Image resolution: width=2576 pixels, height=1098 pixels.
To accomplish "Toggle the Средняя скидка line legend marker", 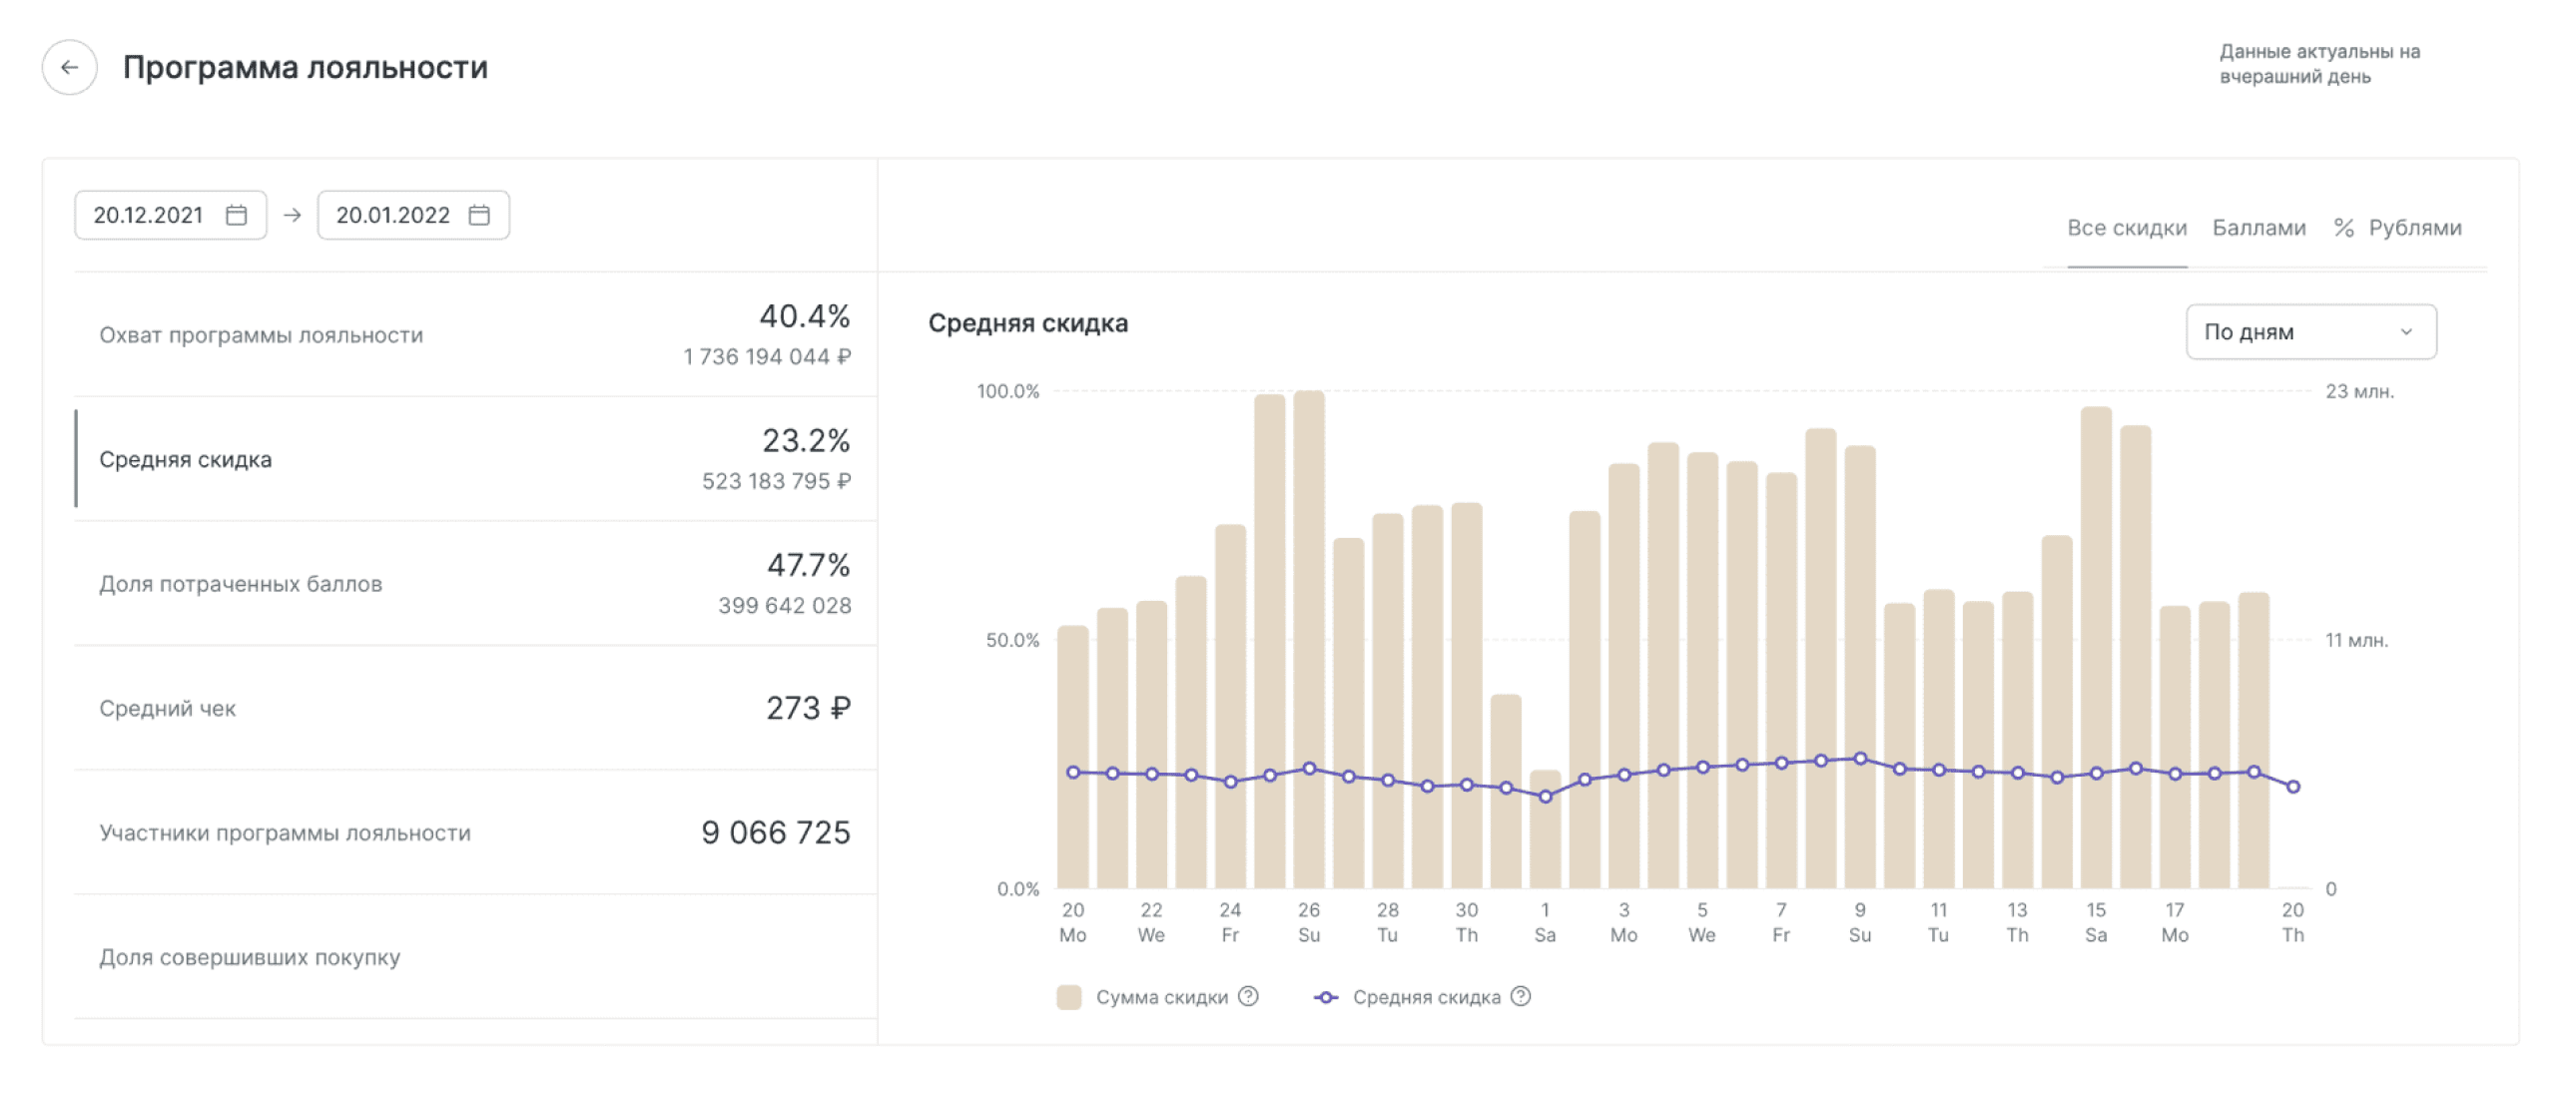I will (1325, 997).
